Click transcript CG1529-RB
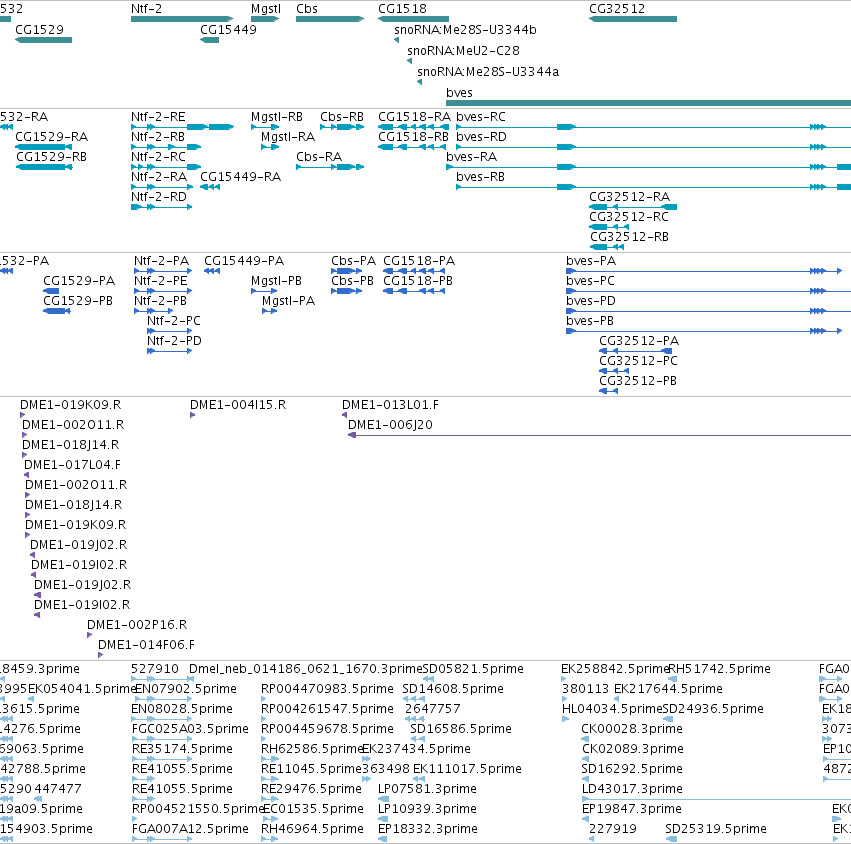 click(45, 167)
